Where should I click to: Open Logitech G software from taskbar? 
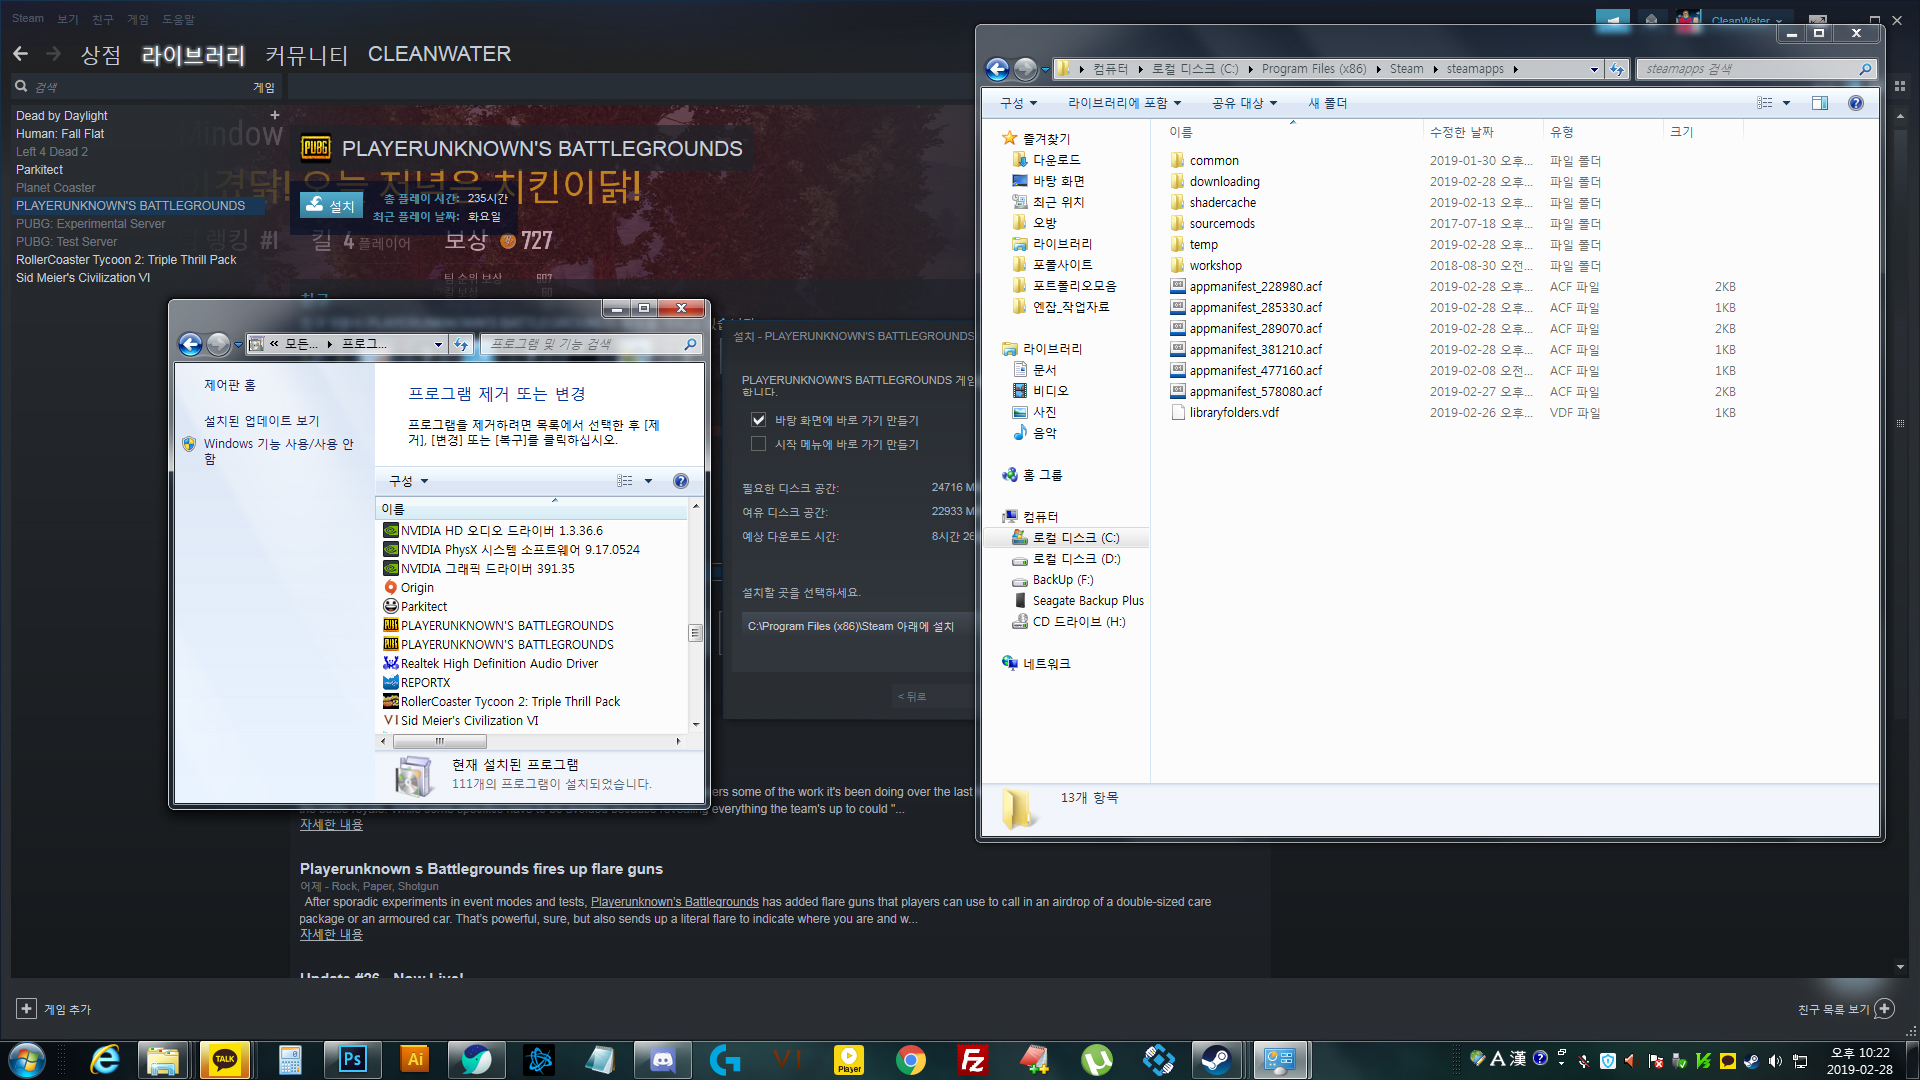click(x=724, y=1060)
